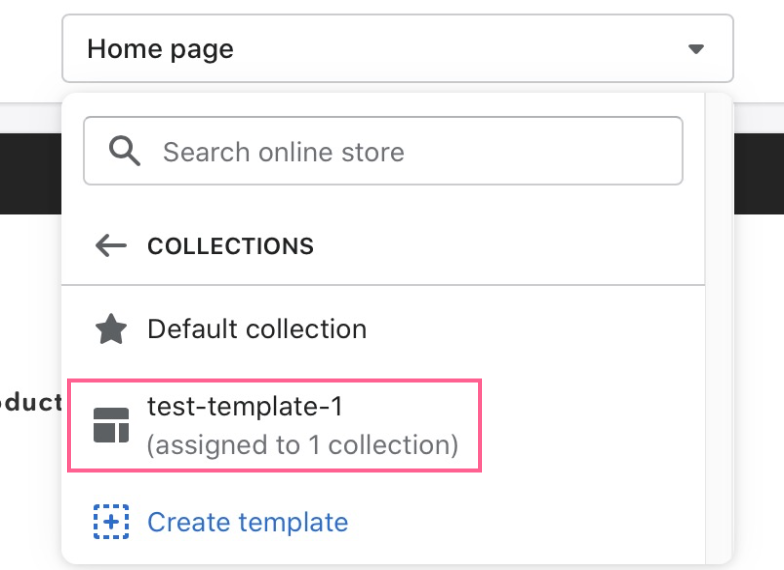Click the dark header bar right of panel

759,174
